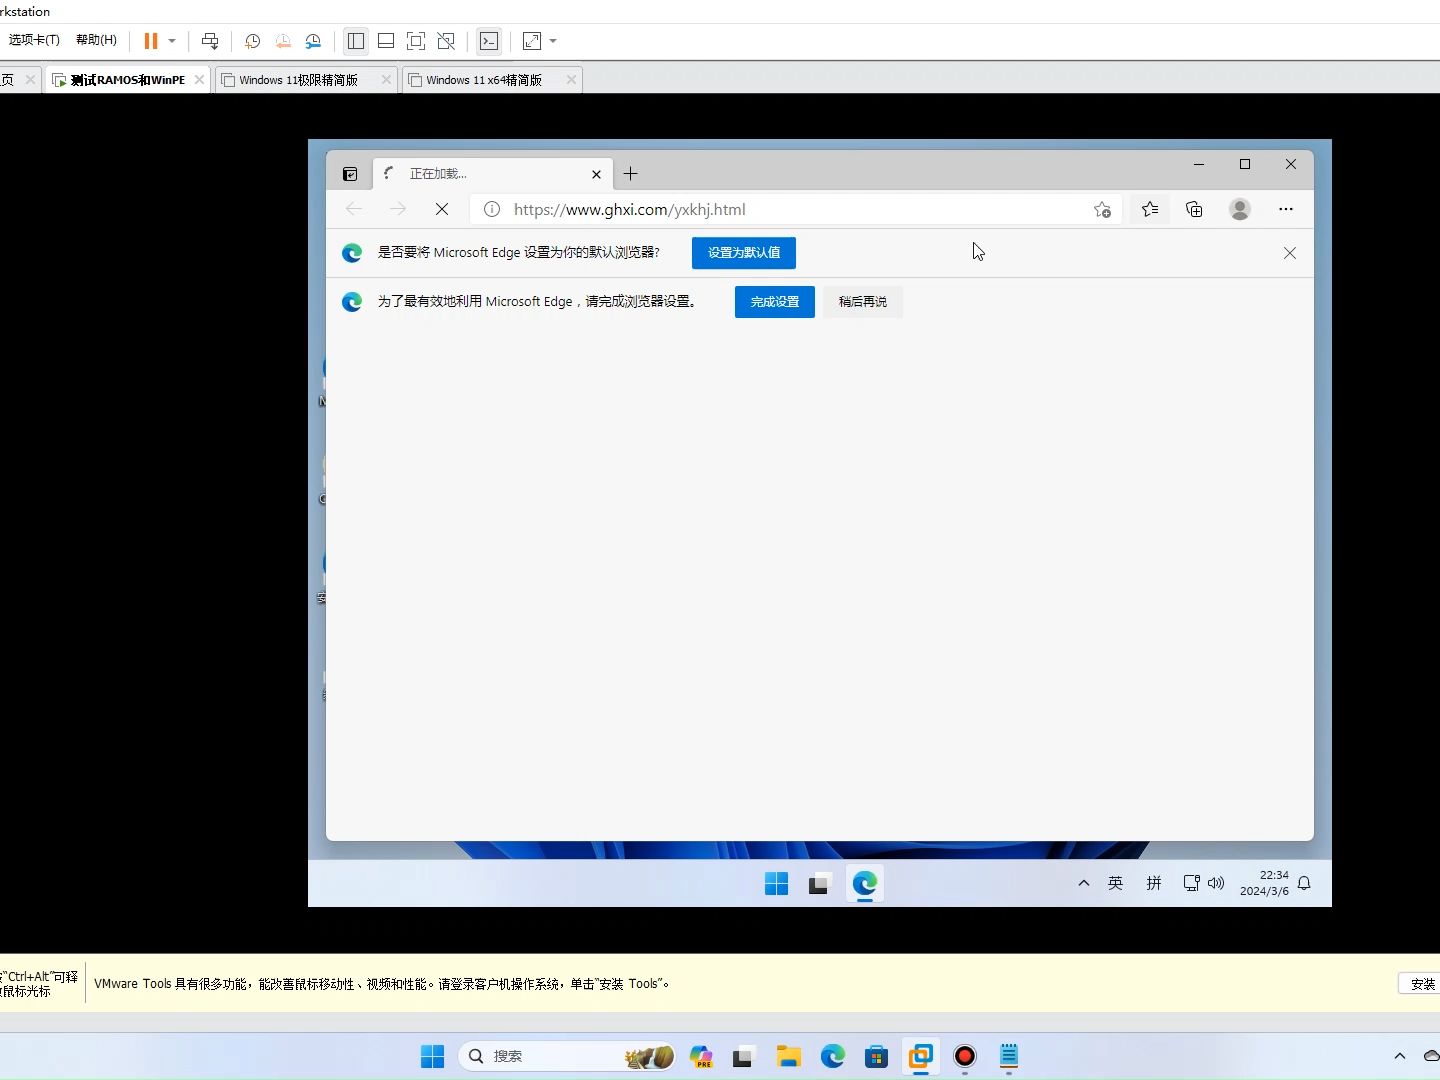1440x1080 pixels.
Task: Open the console view icon
Action: (x=489, y=41)
